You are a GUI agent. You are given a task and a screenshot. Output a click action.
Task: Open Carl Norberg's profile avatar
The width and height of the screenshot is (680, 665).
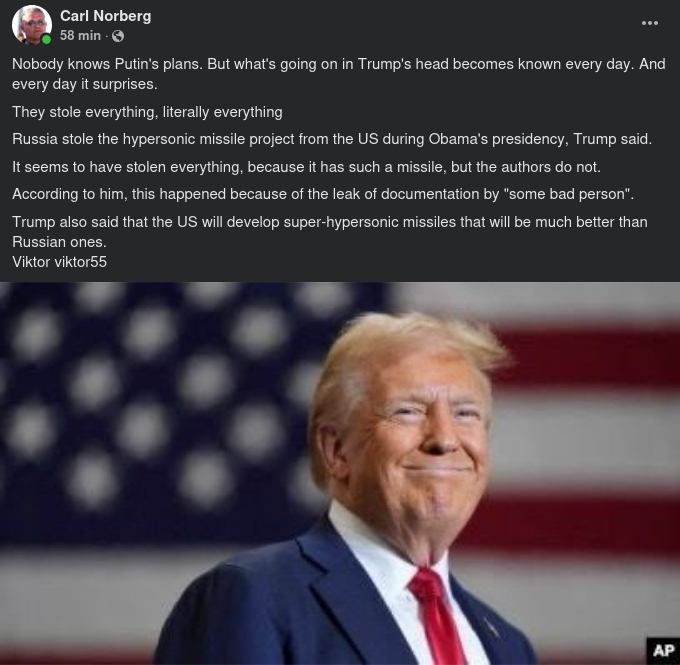point(32,25)
